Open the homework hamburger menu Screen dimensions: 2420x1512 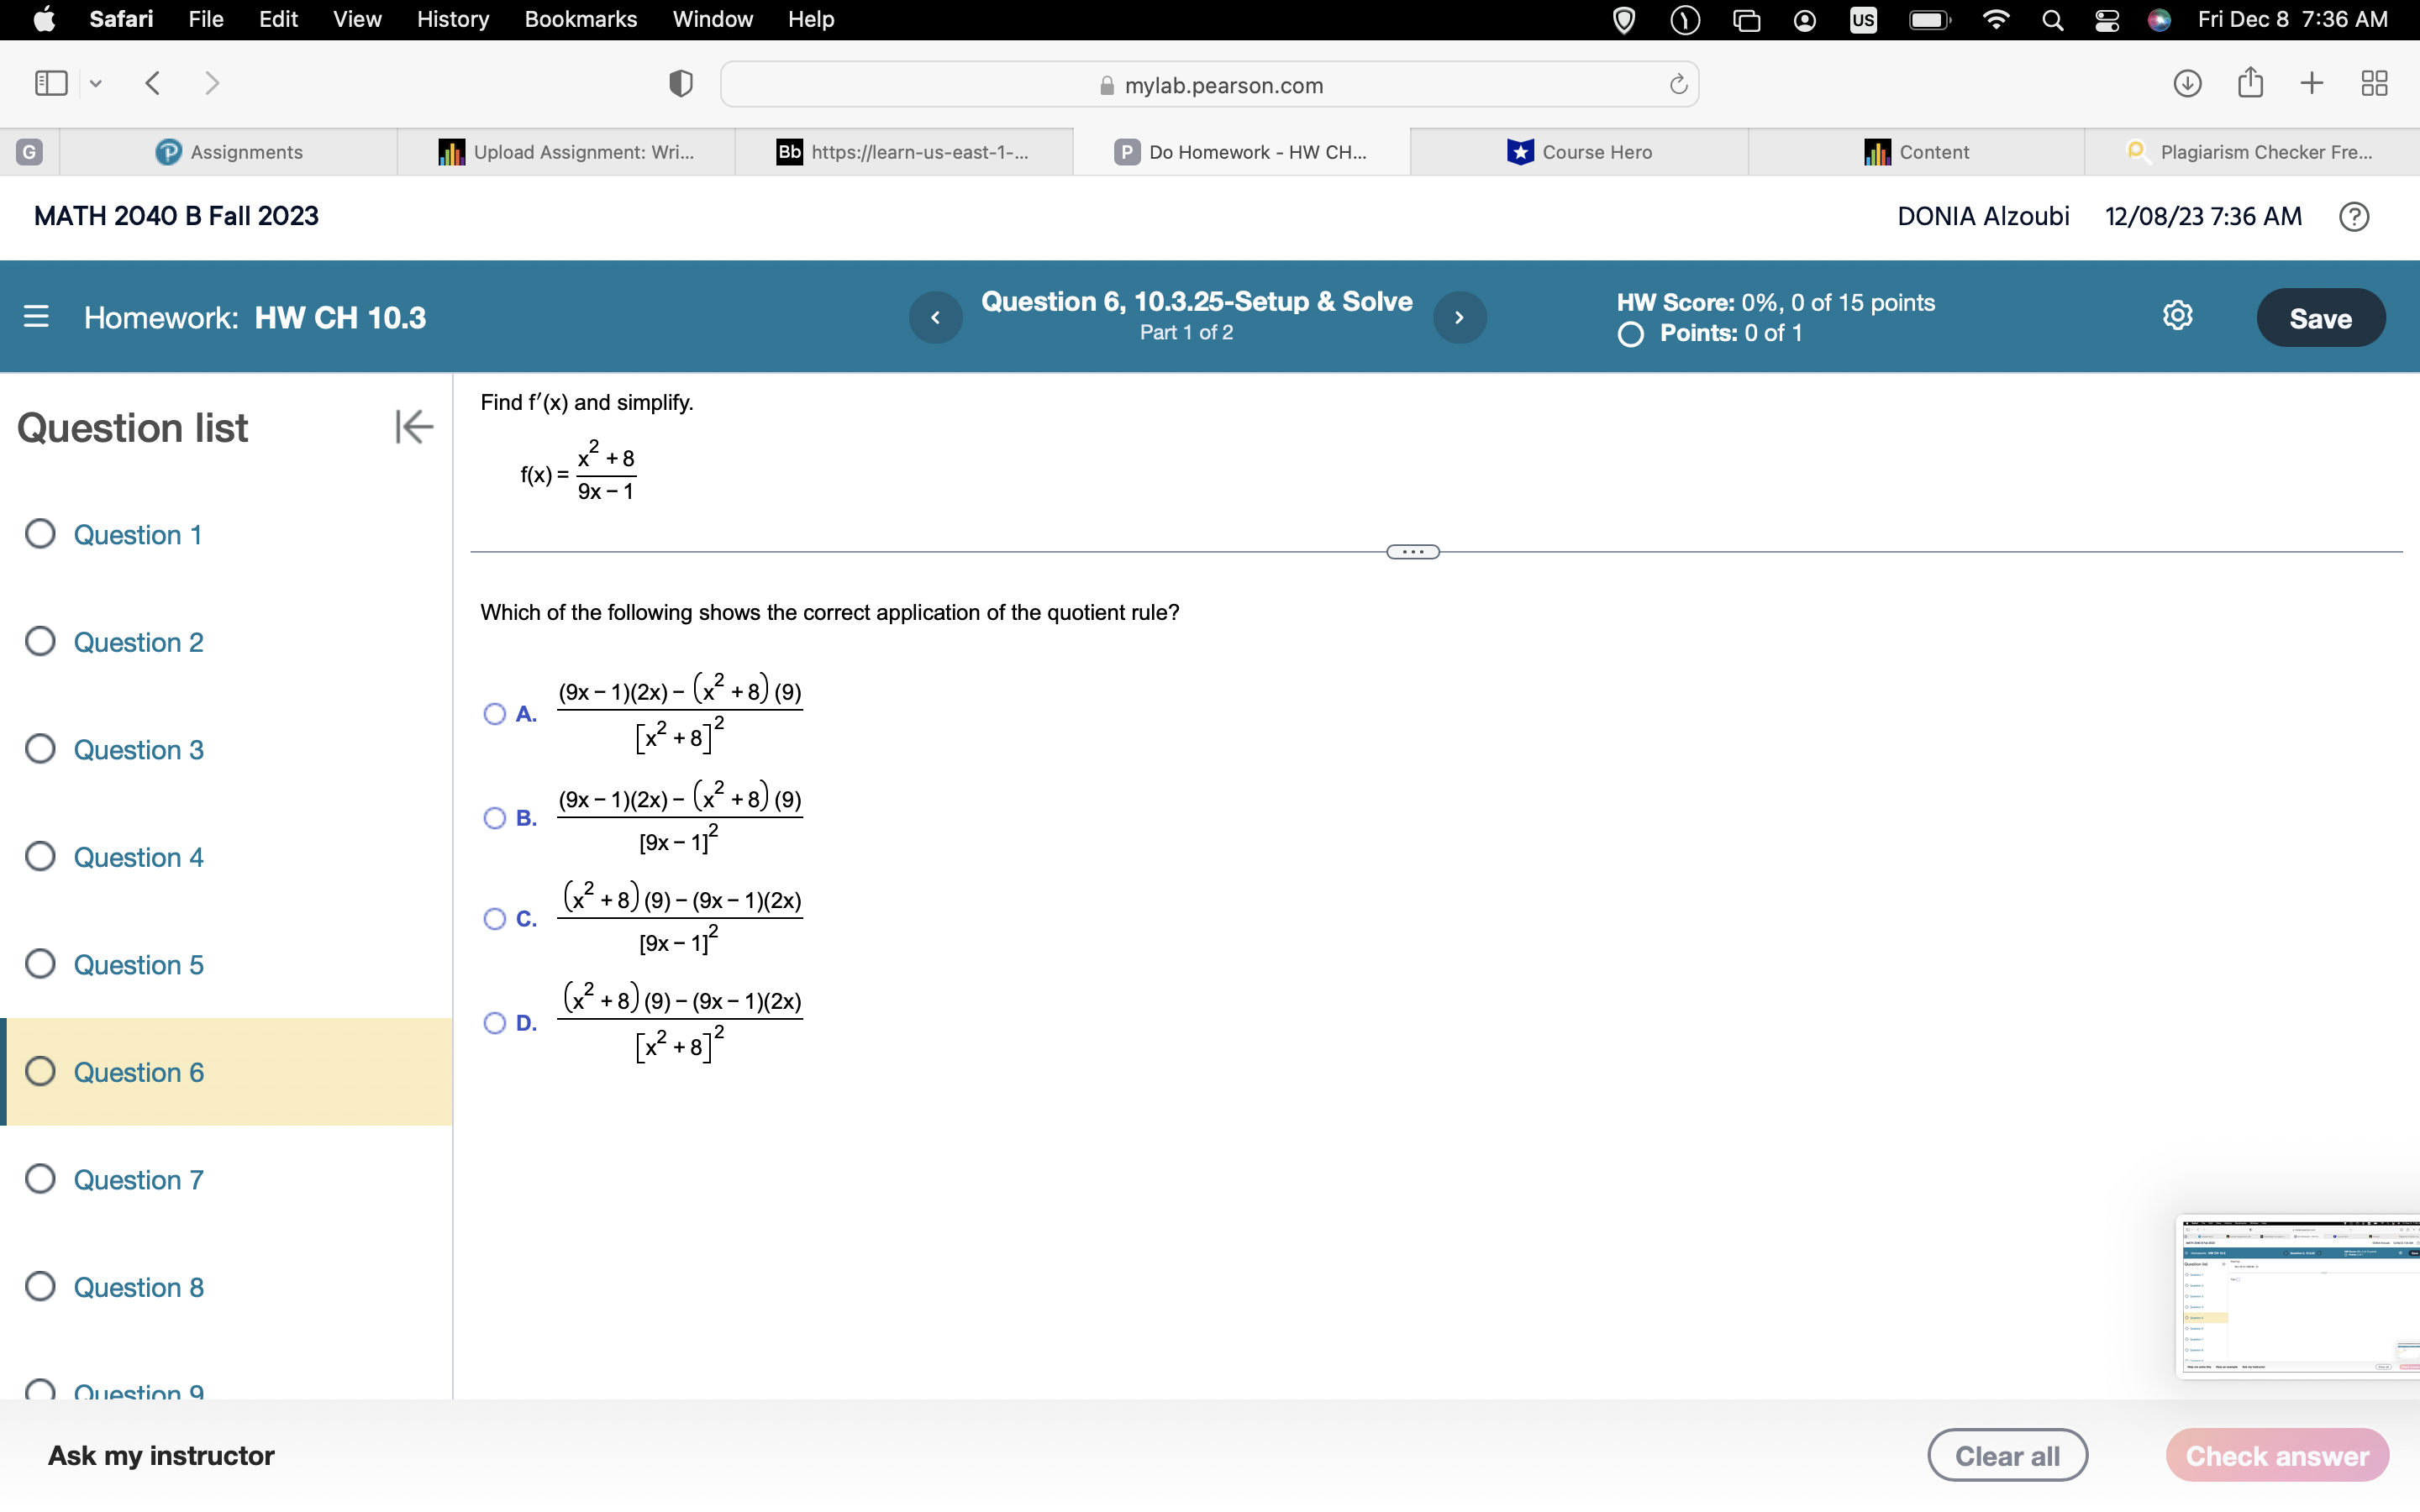(36, 317)
